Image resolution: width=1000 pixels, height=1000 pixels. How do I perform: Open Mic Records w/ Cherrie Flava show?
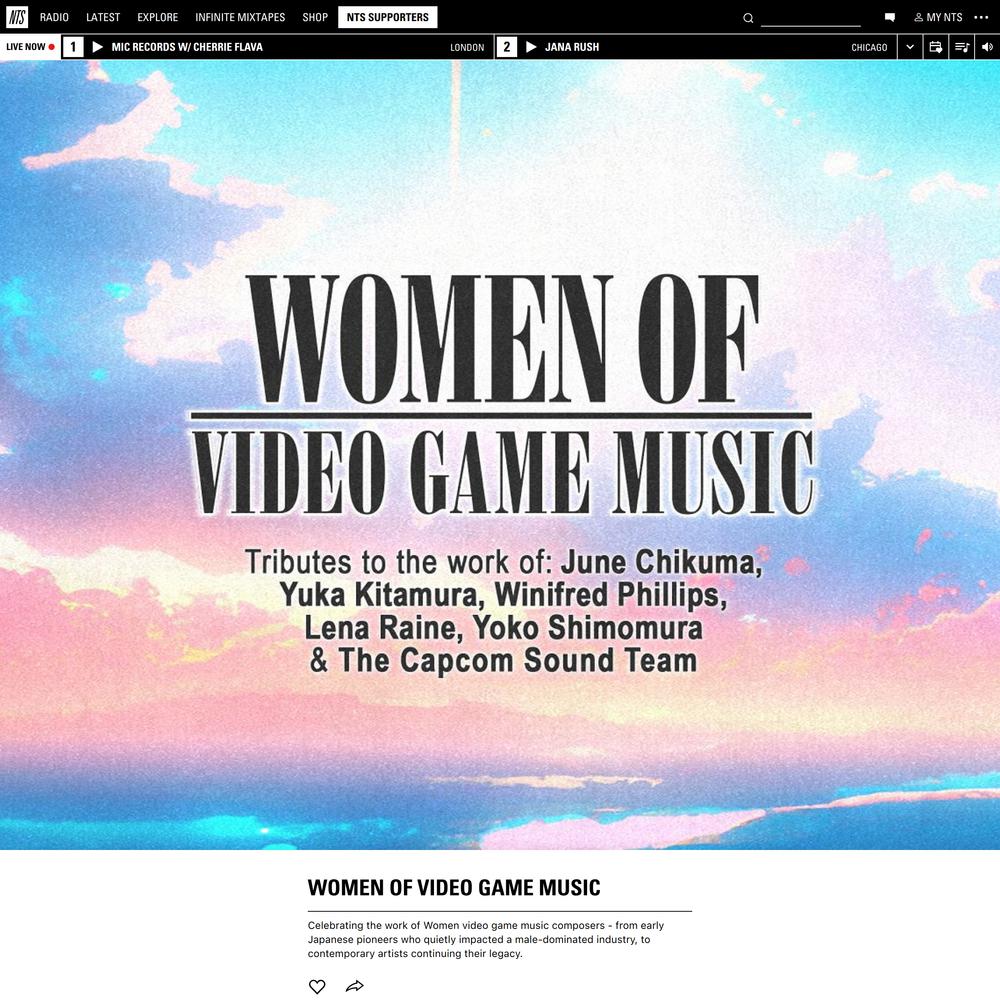point(187,47)
